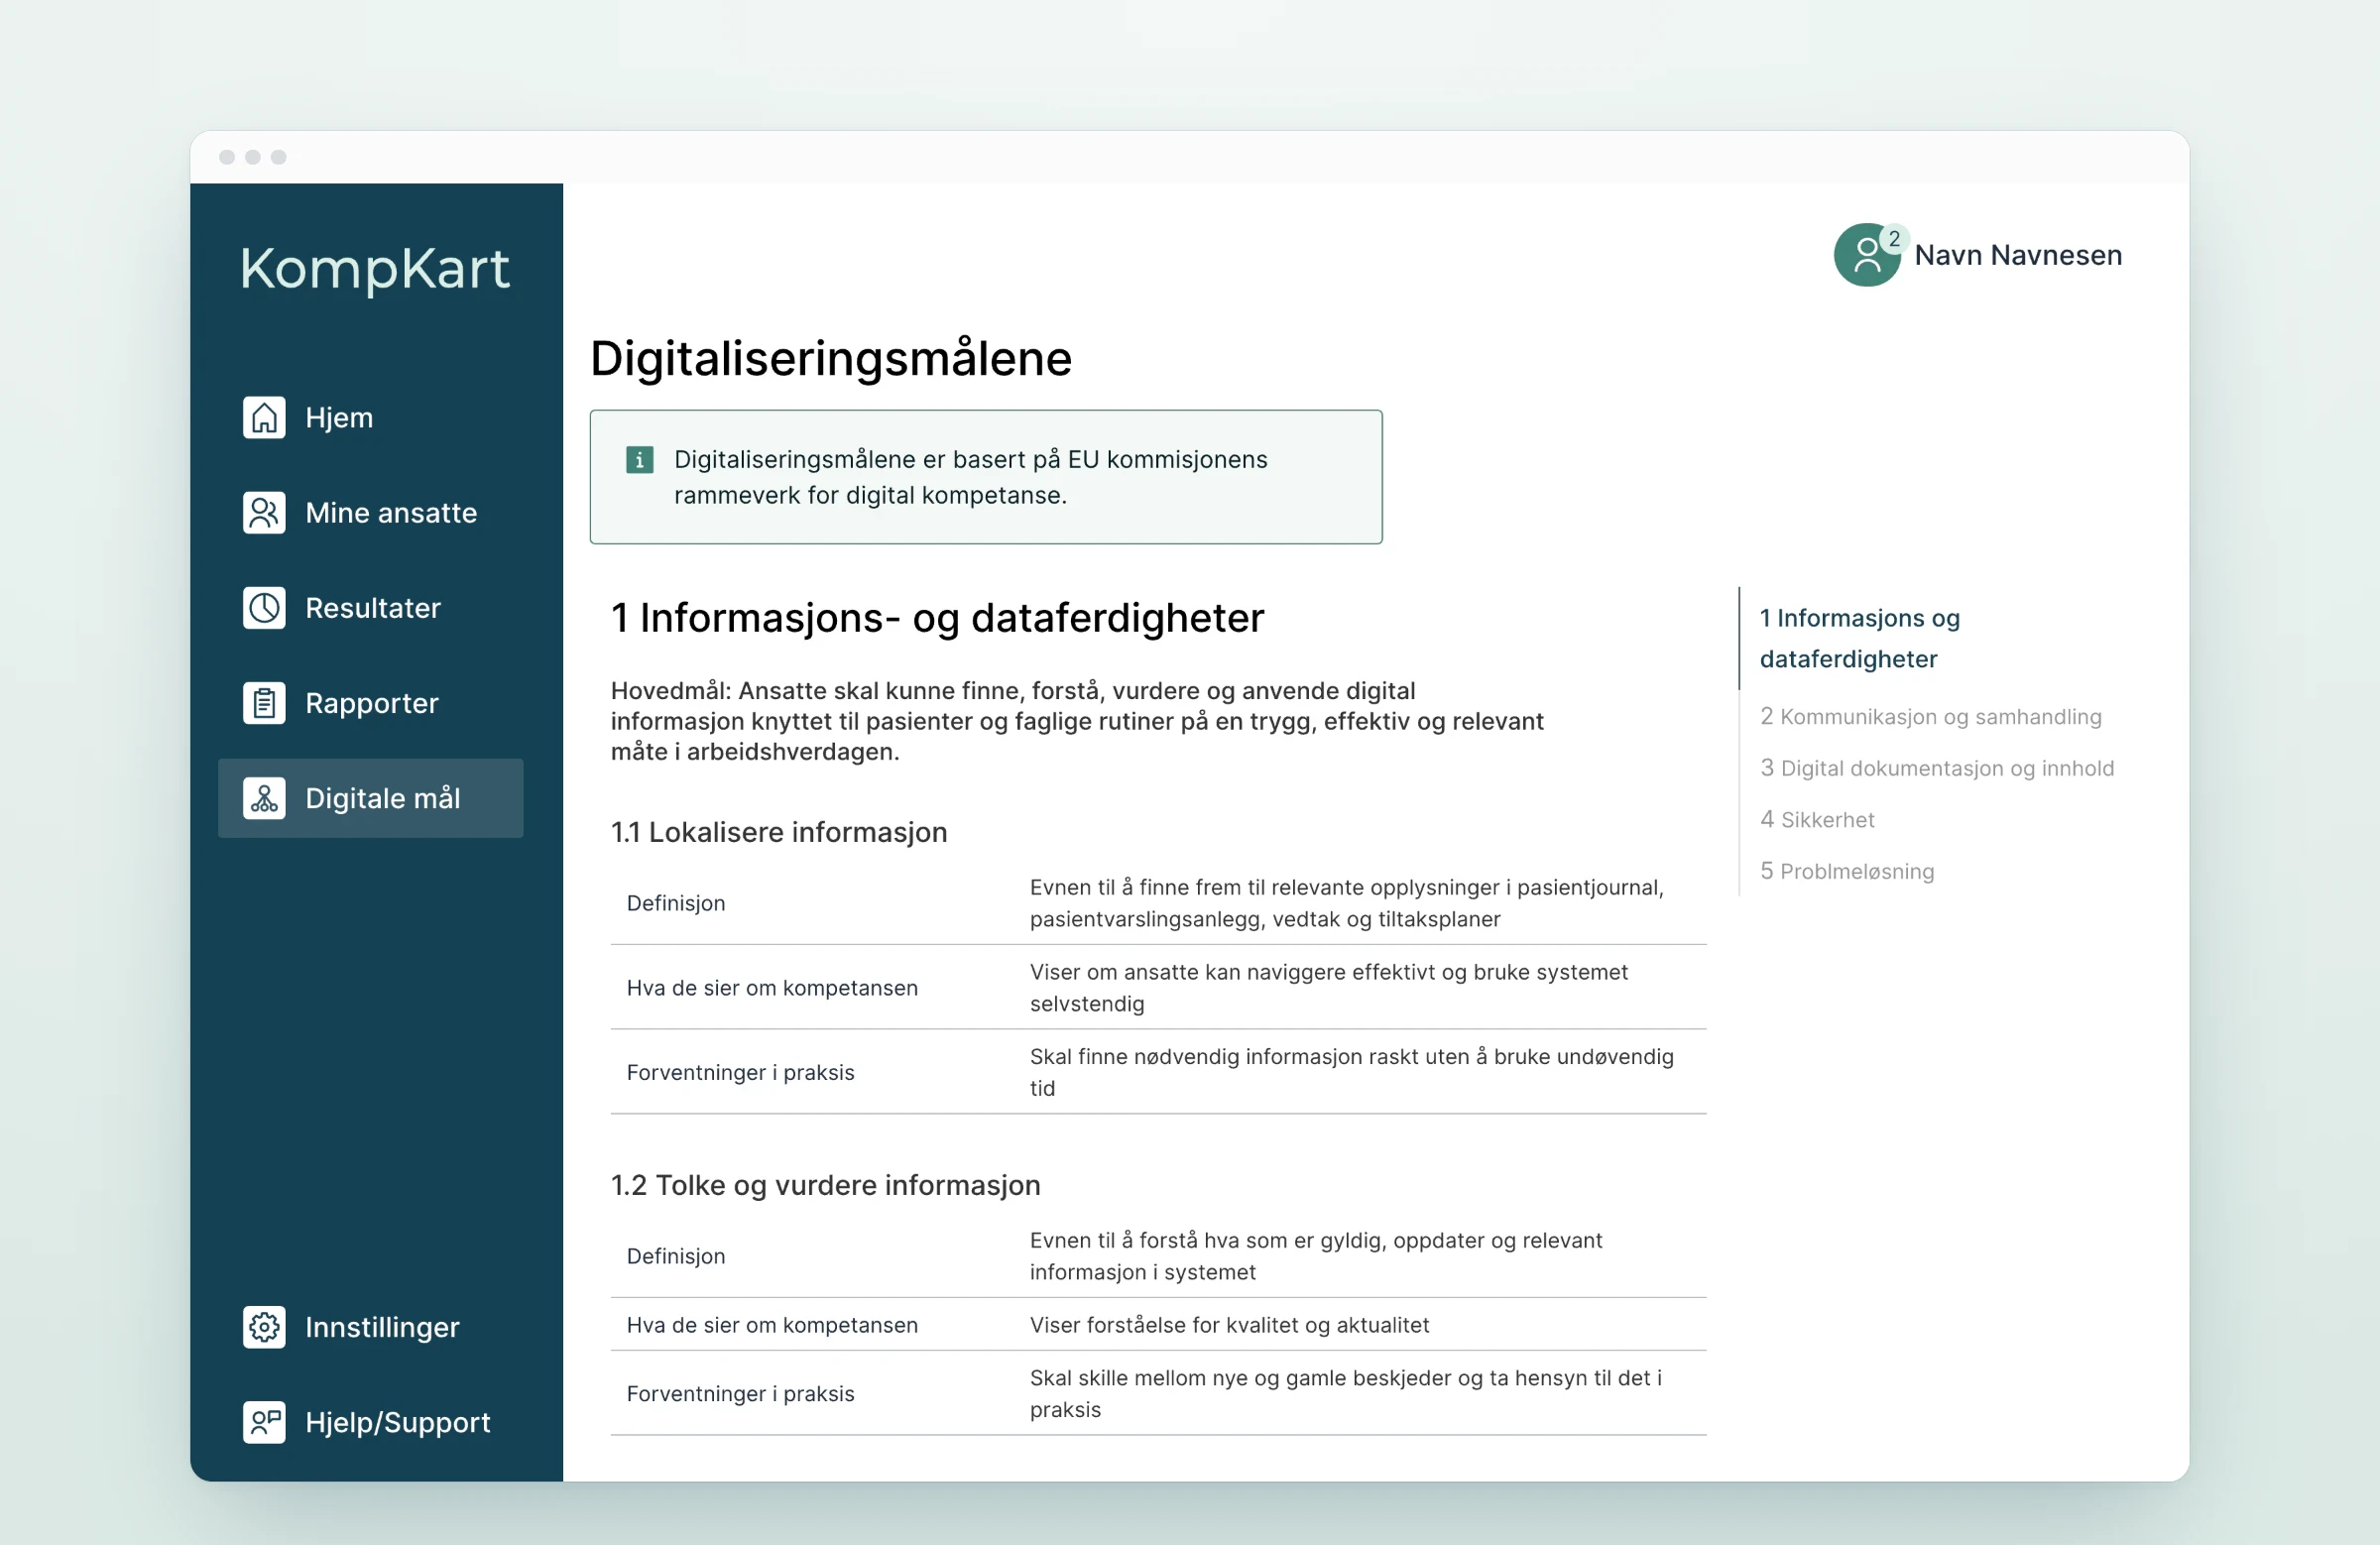This screenshot has width=2380, height=1545.
Task: Jump to 3 Digital dokumentasjon og innhold
Action: coord(1937,768)
